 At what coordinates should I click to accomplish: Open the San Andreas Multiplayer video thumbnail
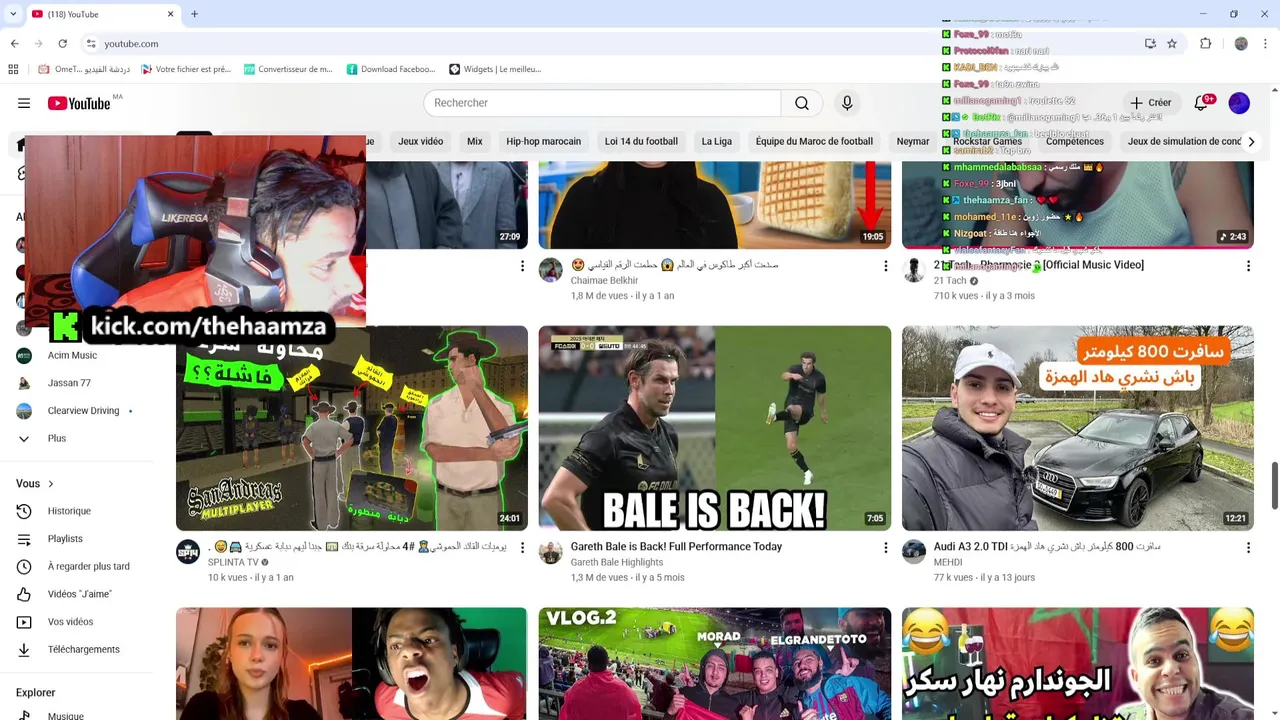click(x=352, y=428)
